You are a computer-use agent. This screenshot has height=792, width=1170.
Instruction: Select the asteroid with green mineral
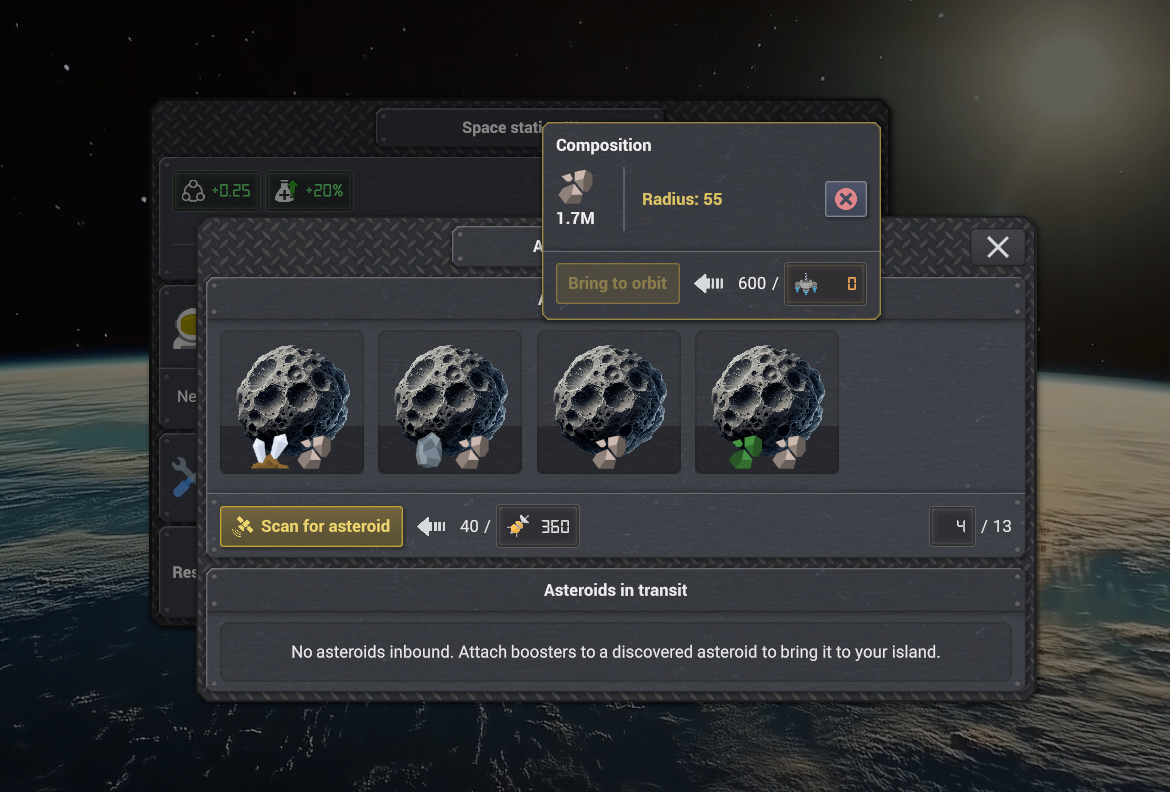click(x=767, y=402)
